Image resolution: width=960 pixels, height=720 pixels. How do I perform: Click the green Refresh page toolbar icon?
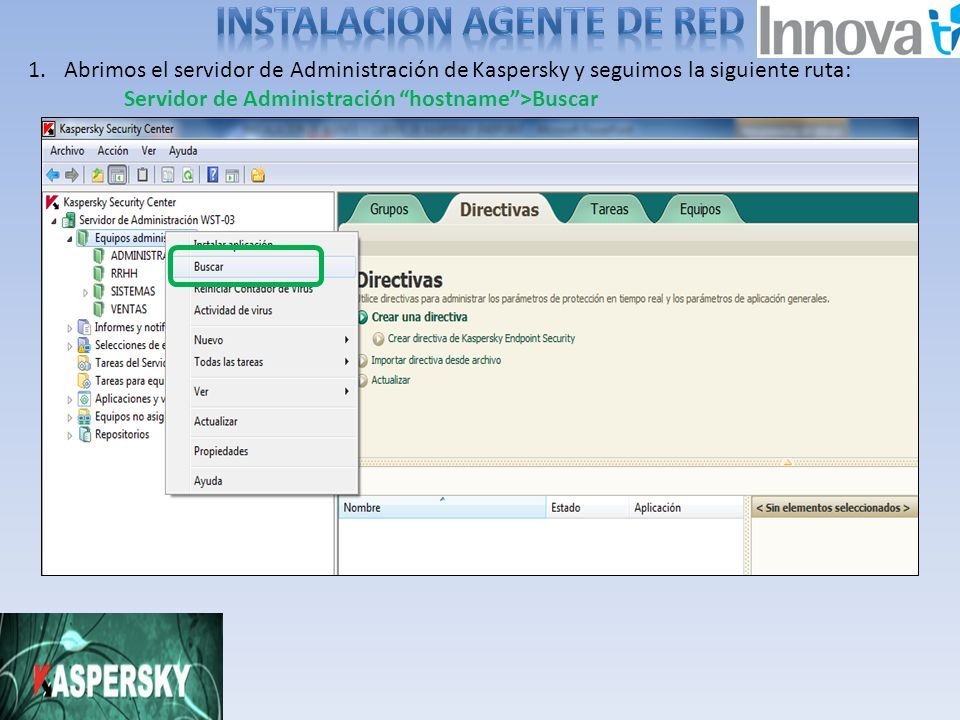coord(187,175)
